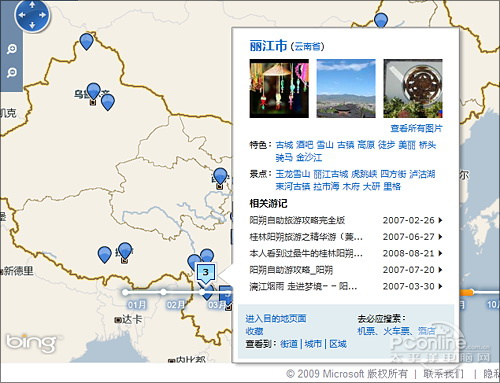Select the northernmost Xinjiang map pin
Screen dimensions: 500x383
click(x=87, y=42)
